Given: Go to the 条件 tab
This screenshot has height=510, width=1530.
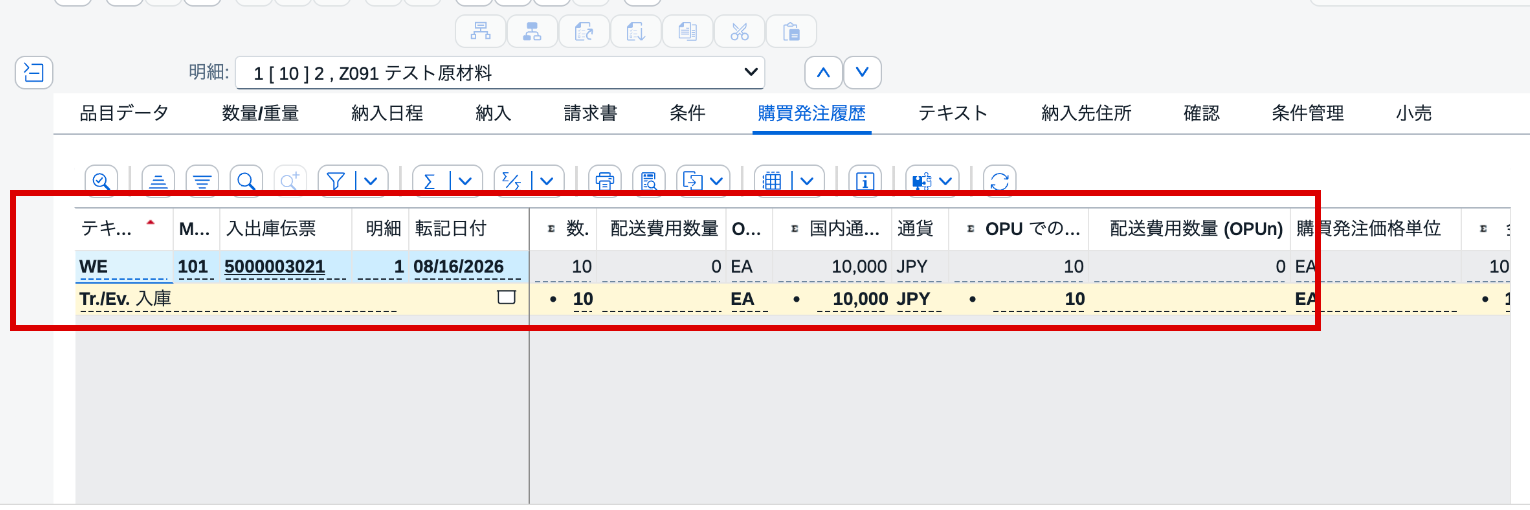Looking at the screenshot, I should pyautogui.click(x=687, y=114).
